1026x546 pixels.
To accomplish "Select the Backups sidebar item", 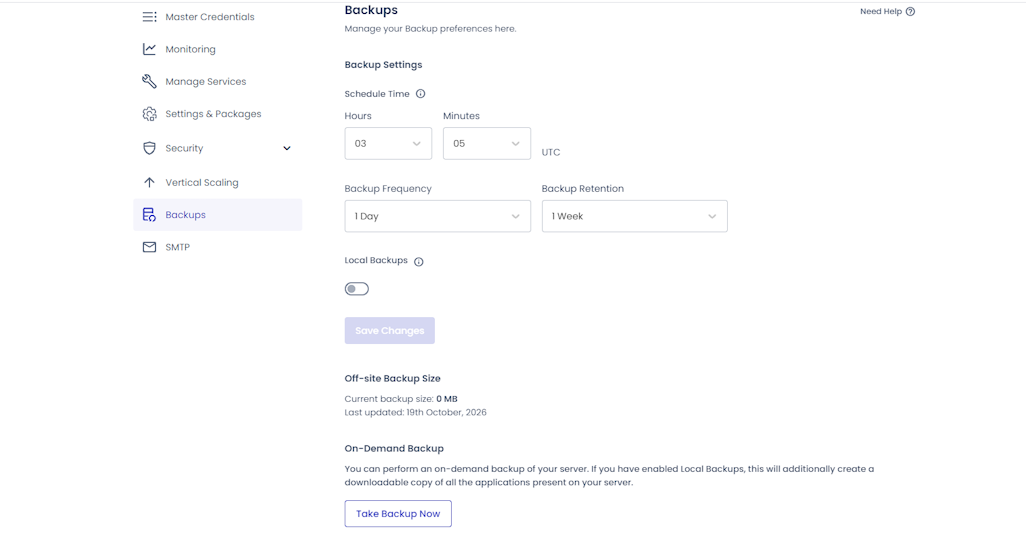I will pyautogui.click(x=218, y=215).
